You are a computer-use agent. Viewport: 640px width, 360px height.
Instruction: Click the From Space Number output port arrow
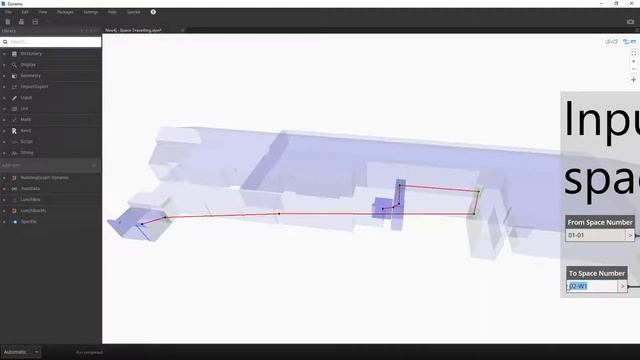[630, 235]
